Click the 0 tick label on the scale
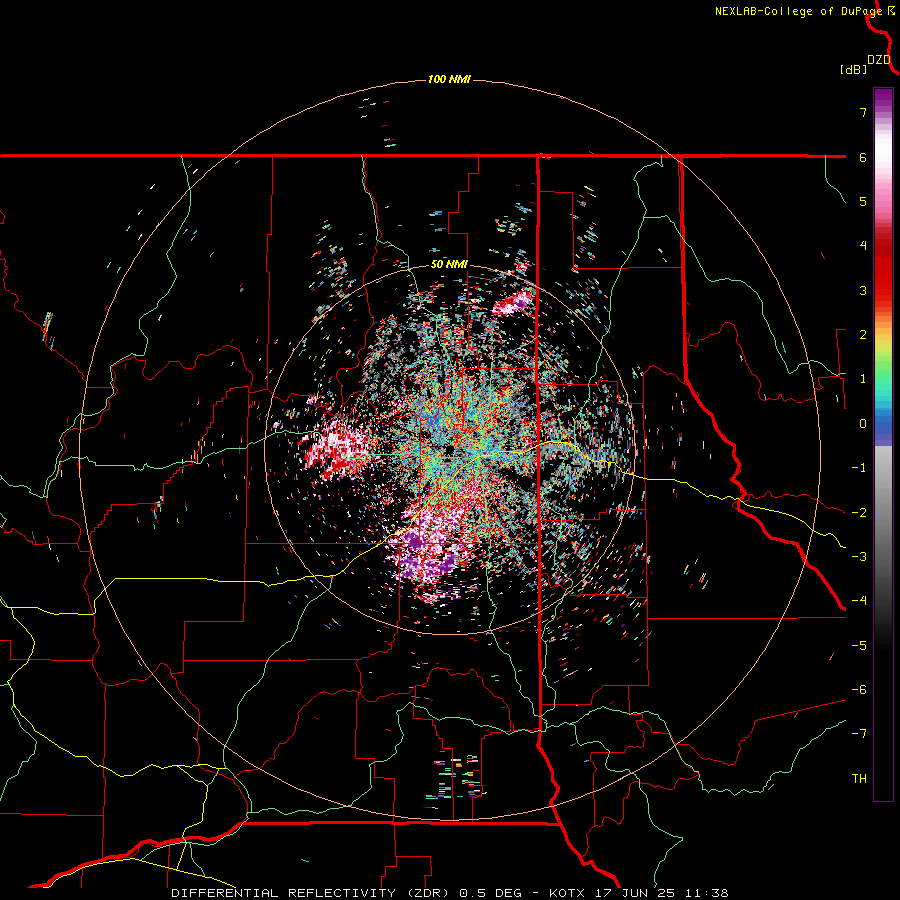Screen dimensions: 900x900 point(863,424)
